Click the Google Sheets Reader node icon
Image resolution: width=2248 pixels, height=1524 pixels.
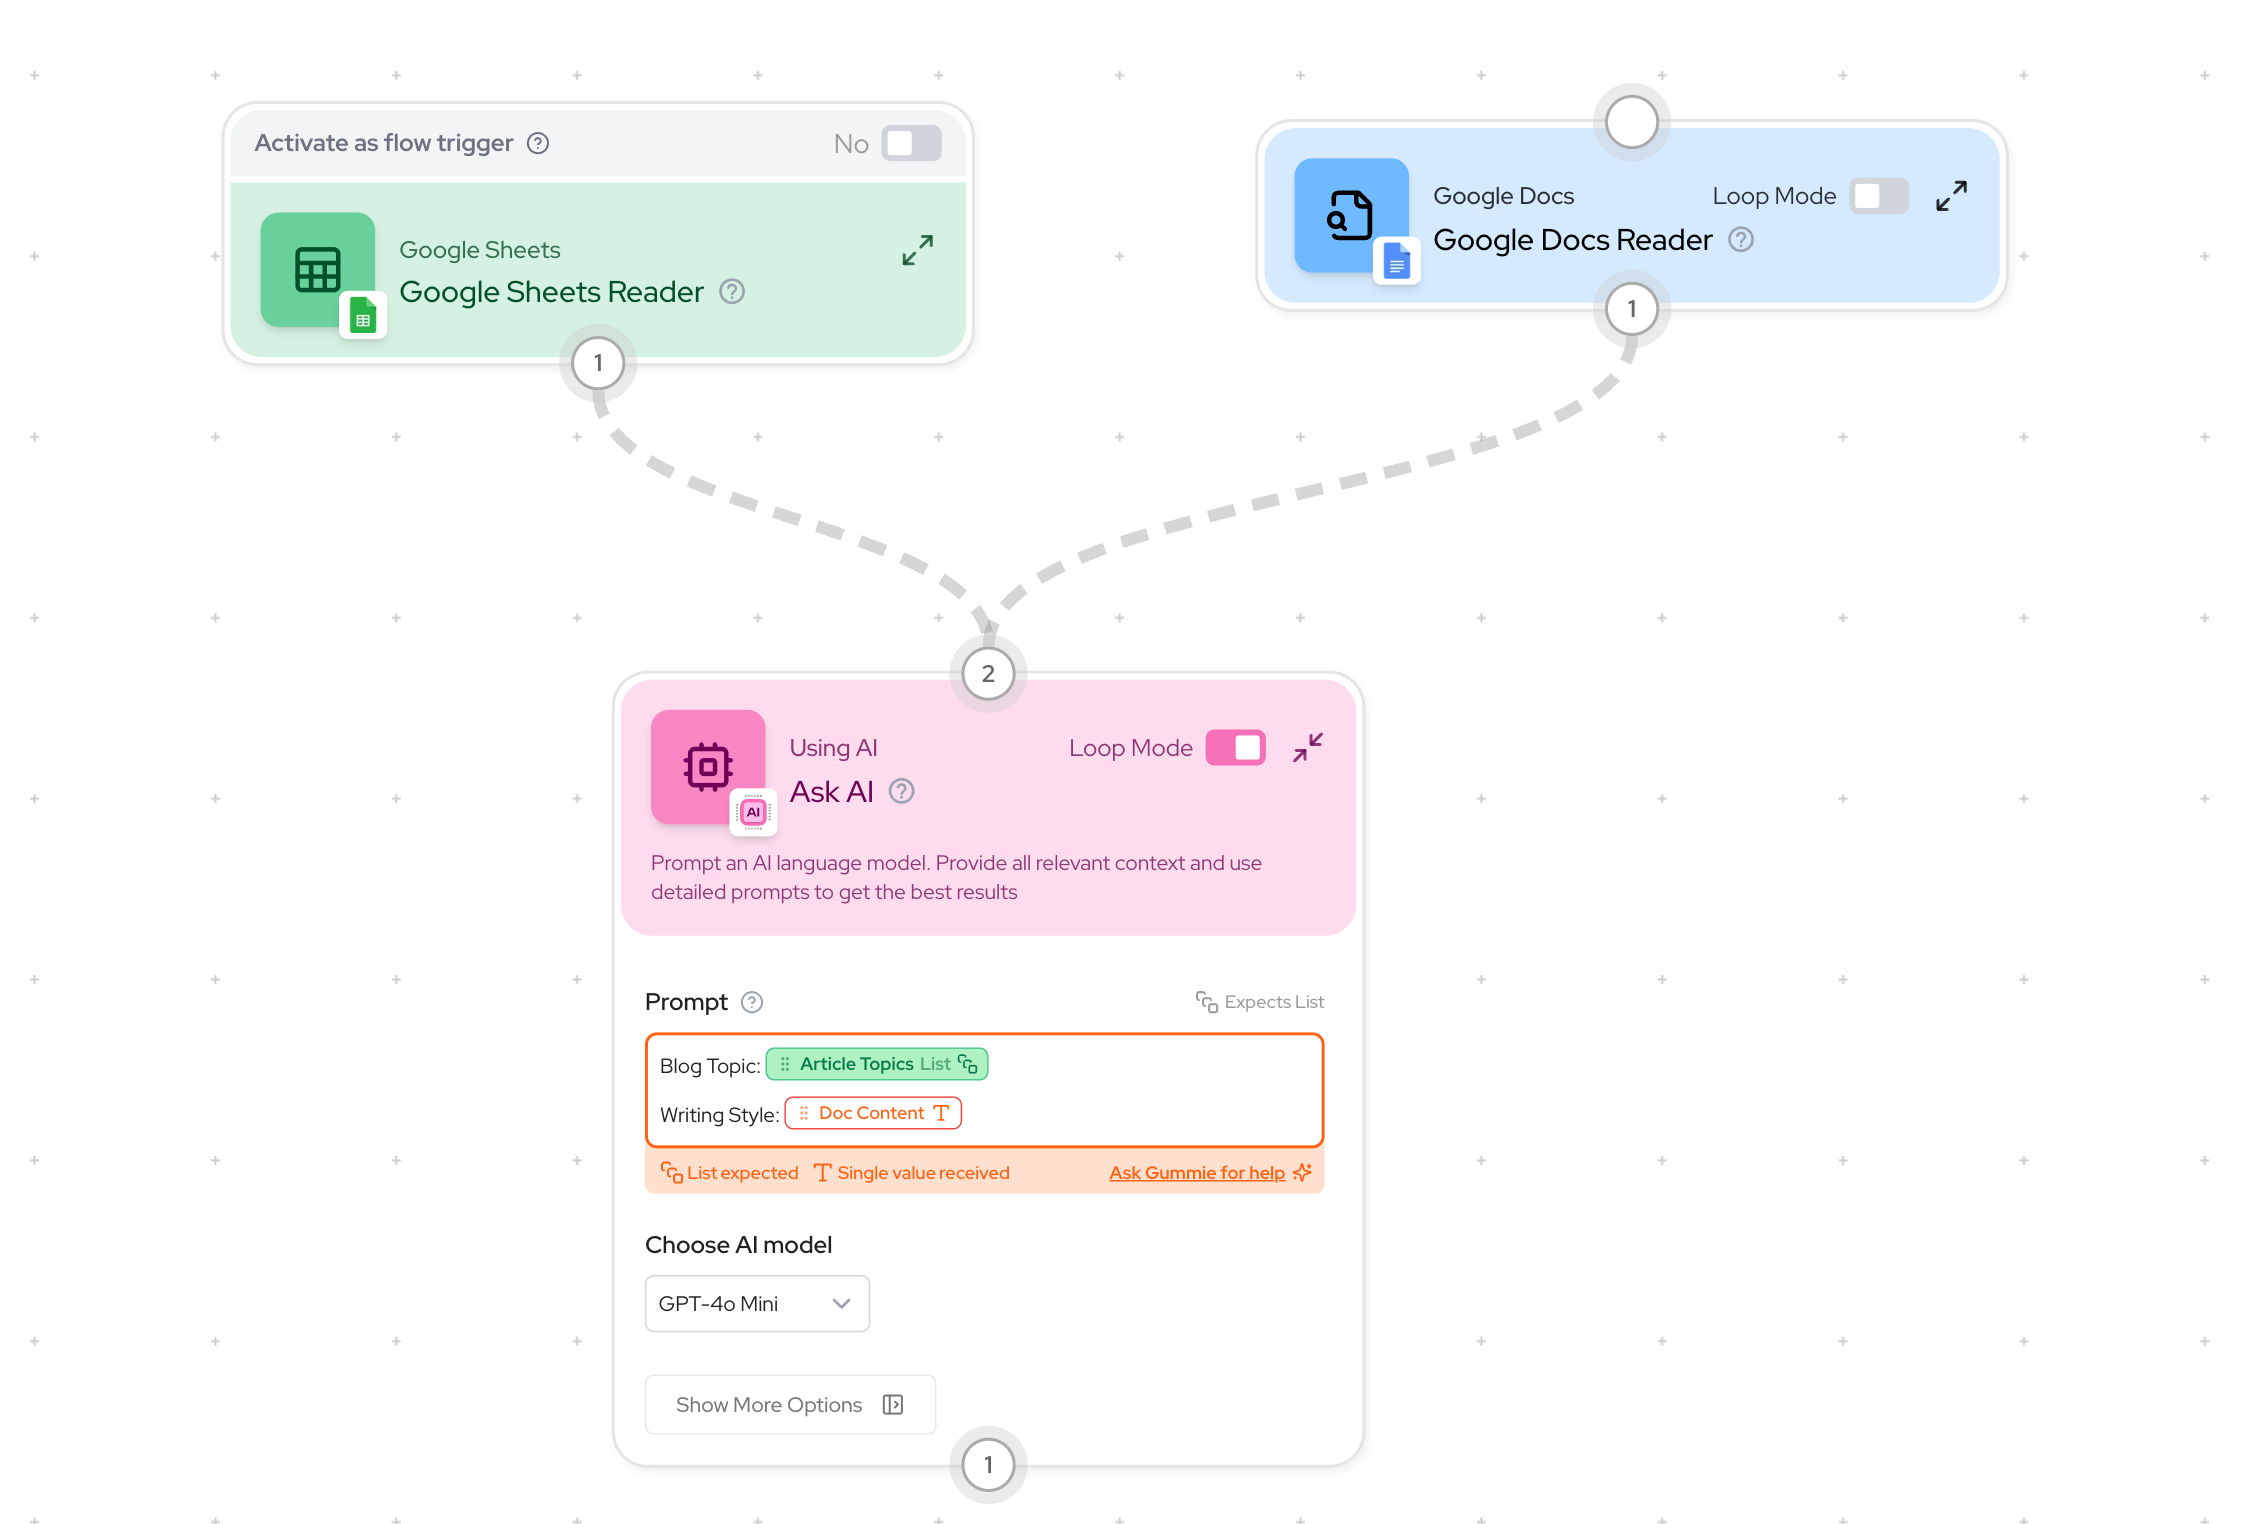point(317,270)
